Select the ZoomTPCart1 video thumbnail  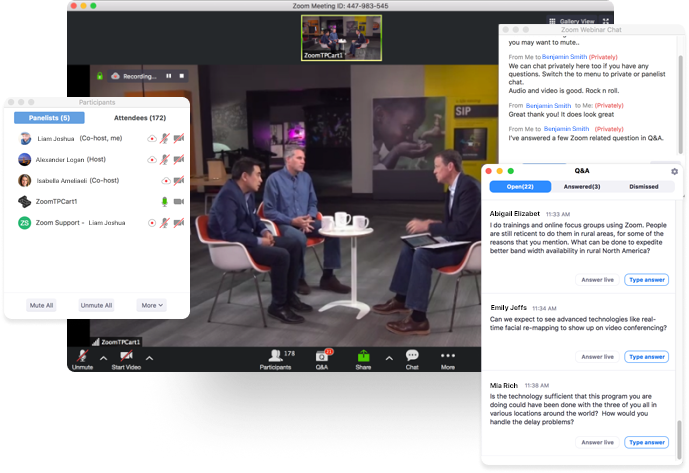[341, 38]
